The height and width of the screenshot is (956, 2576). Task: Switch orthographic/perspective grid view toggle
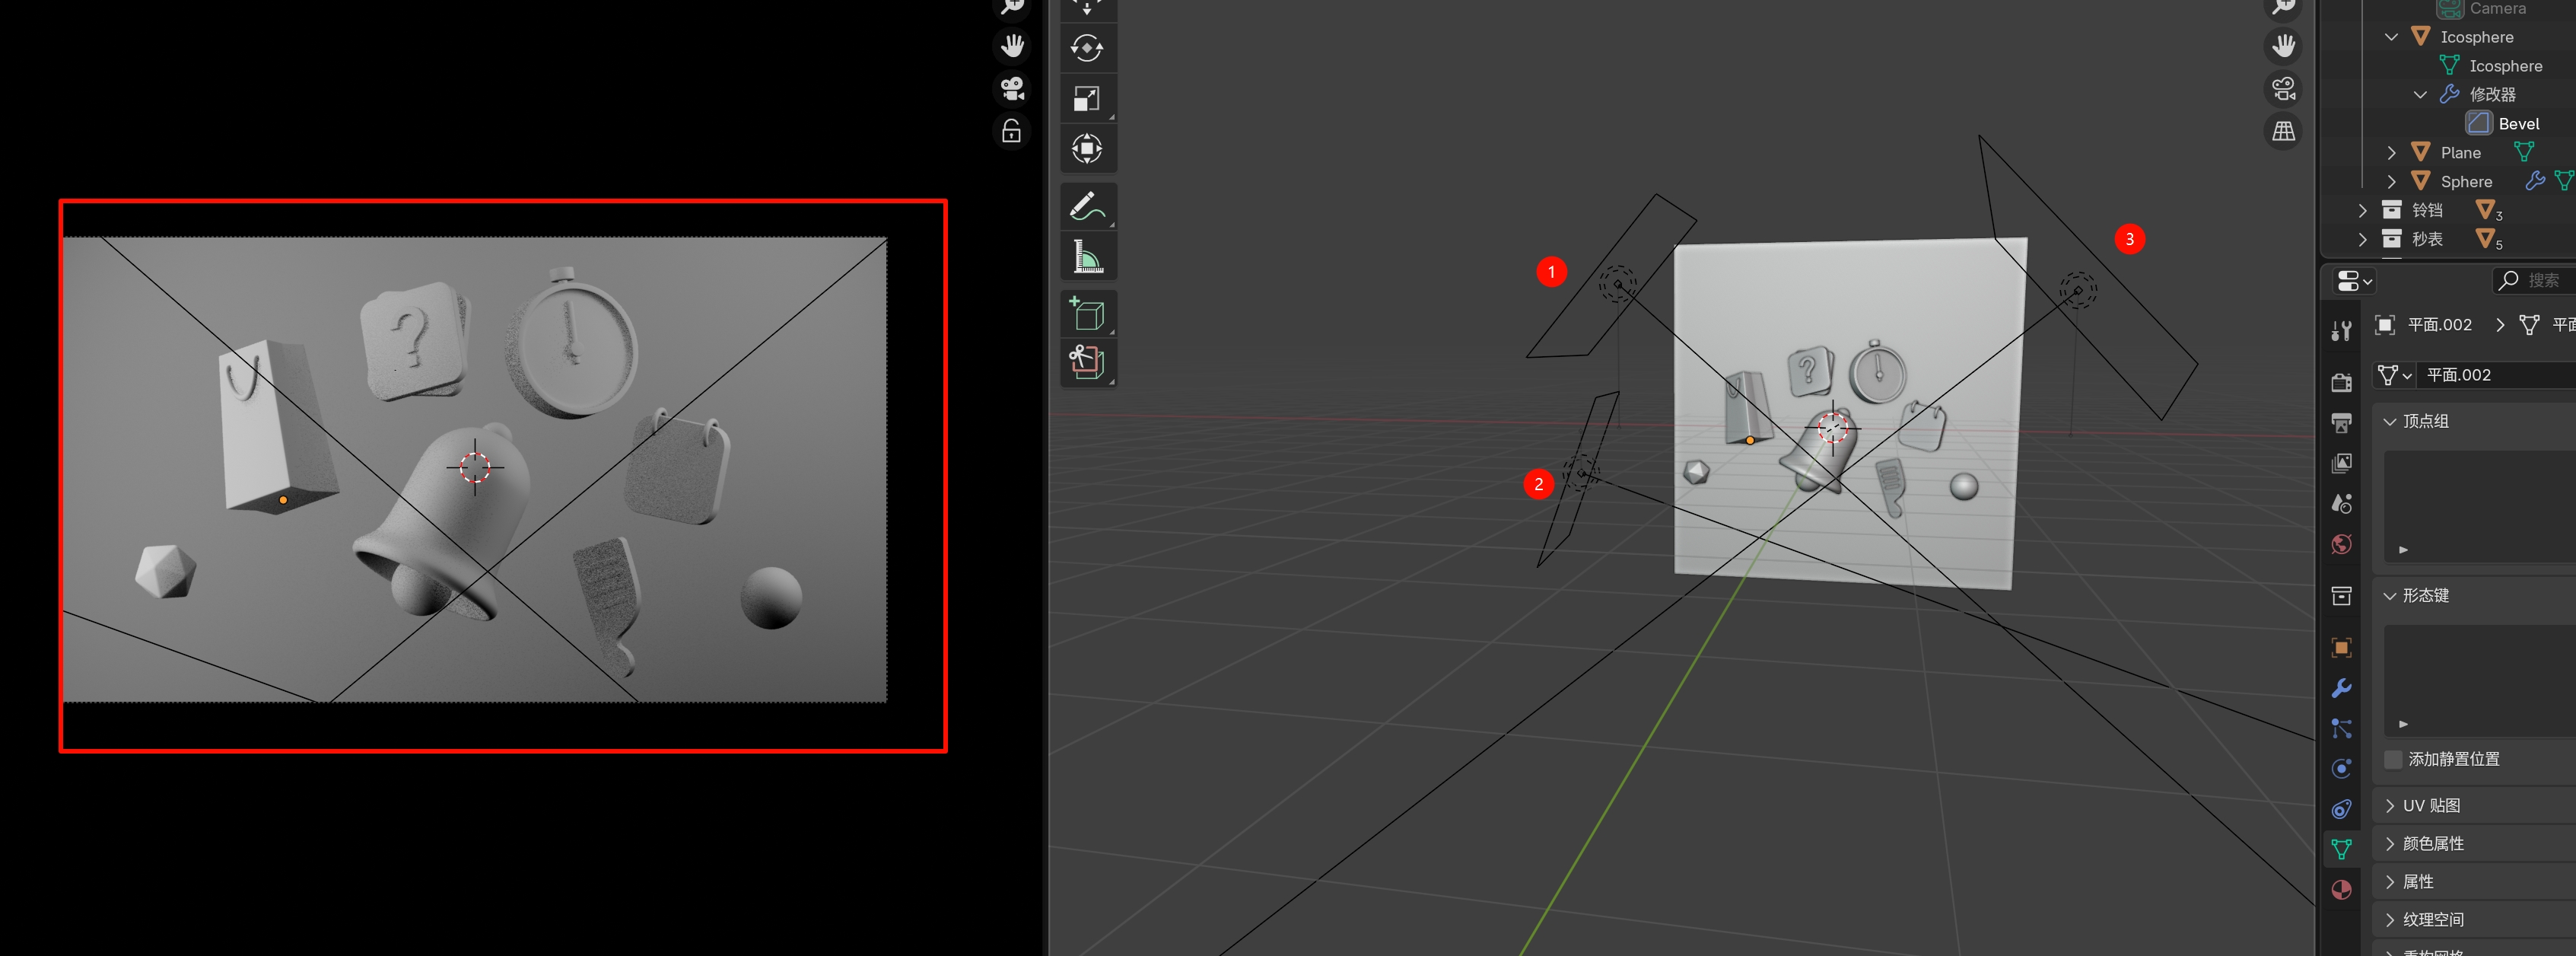click(x=2283, y=132)
